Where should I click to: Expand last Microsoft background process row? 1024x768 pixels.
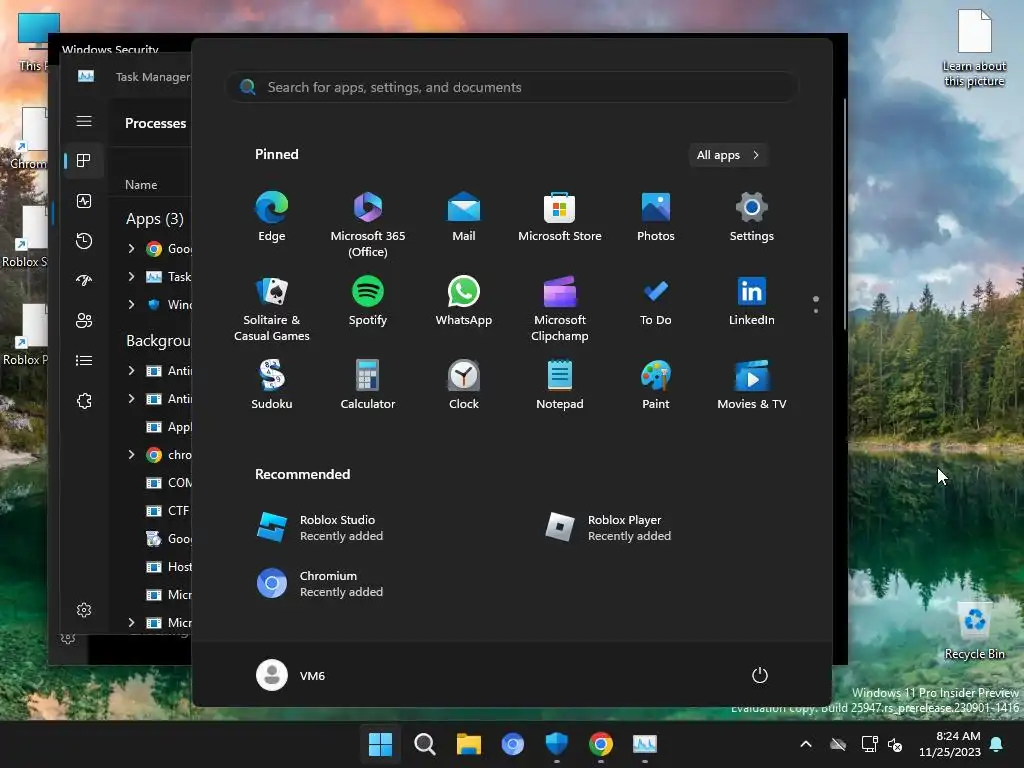point(131,622)
